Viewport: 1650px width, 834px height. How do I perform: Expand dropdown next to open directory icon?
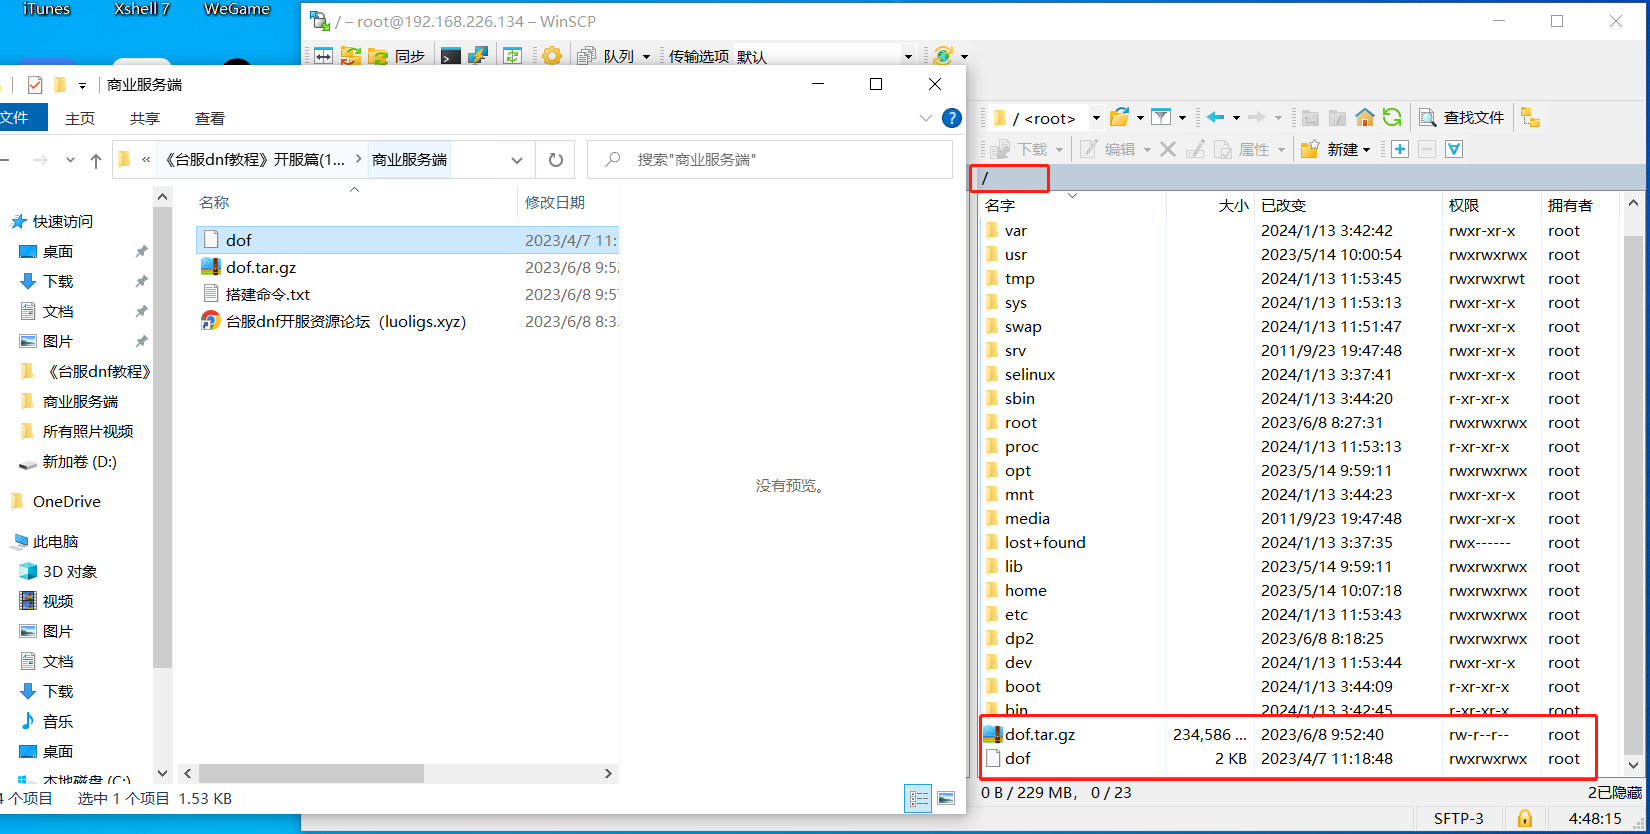(1139, 118)
